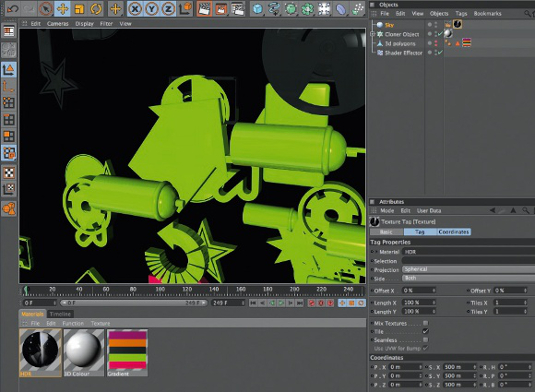Click the Coordinate System icon
Screen dimensions: 535x392
click(185, 9)
